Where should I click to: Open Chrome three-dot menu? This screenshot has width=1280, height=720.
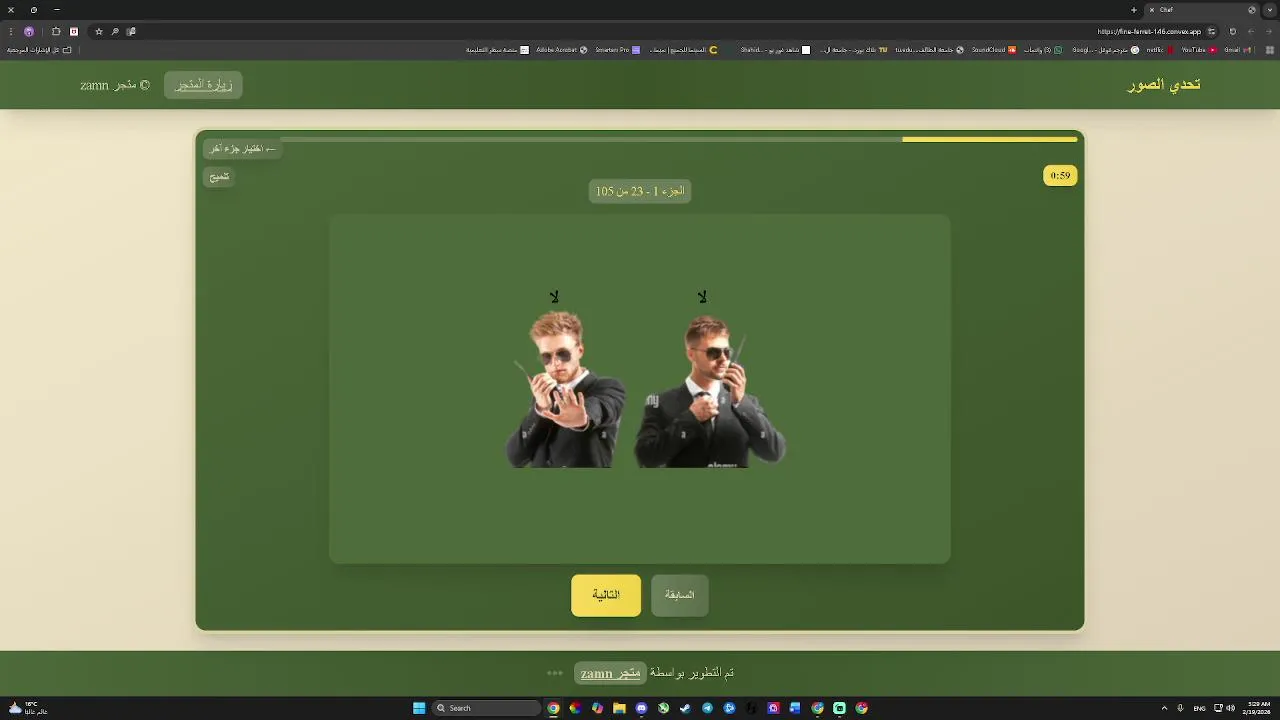point(11,31)
